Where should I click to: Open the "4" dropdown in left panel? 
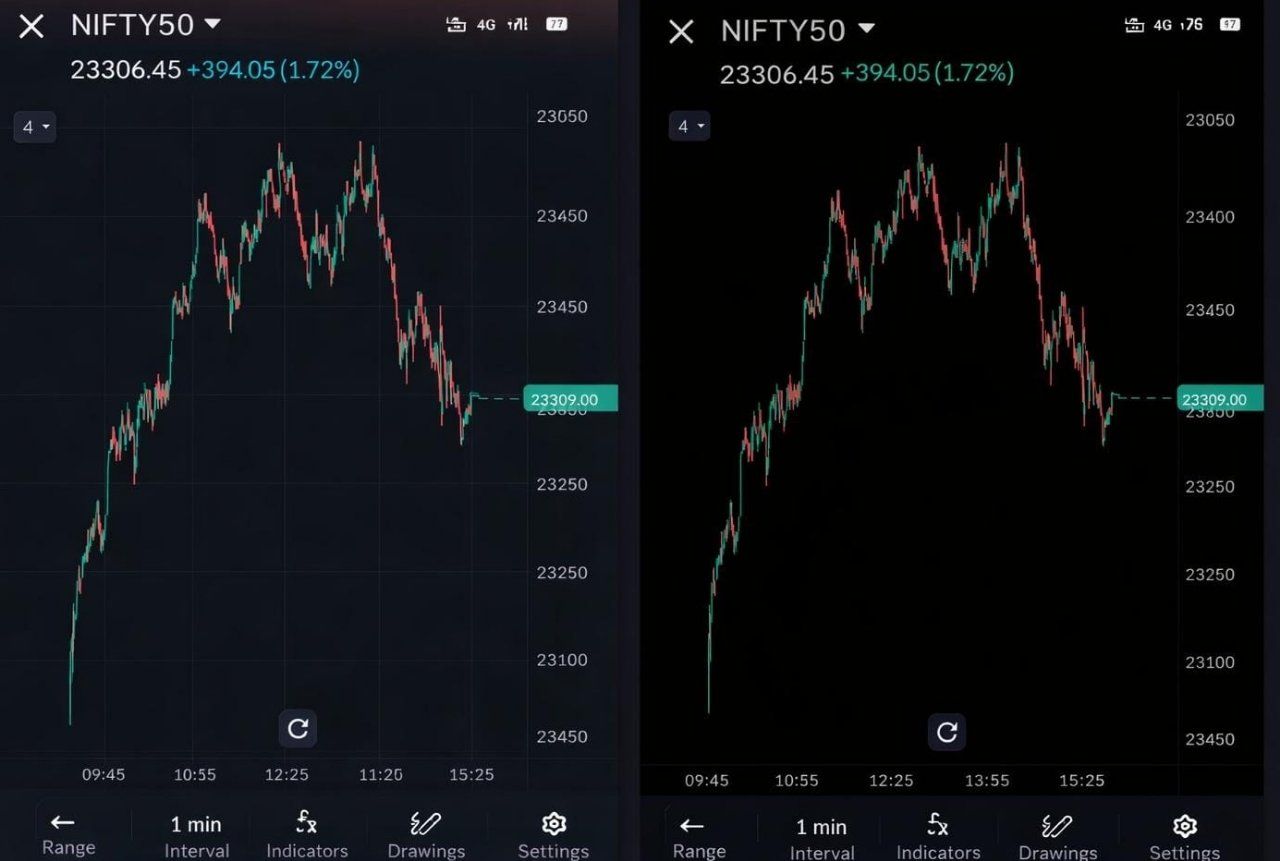click(x=35, y=127)
